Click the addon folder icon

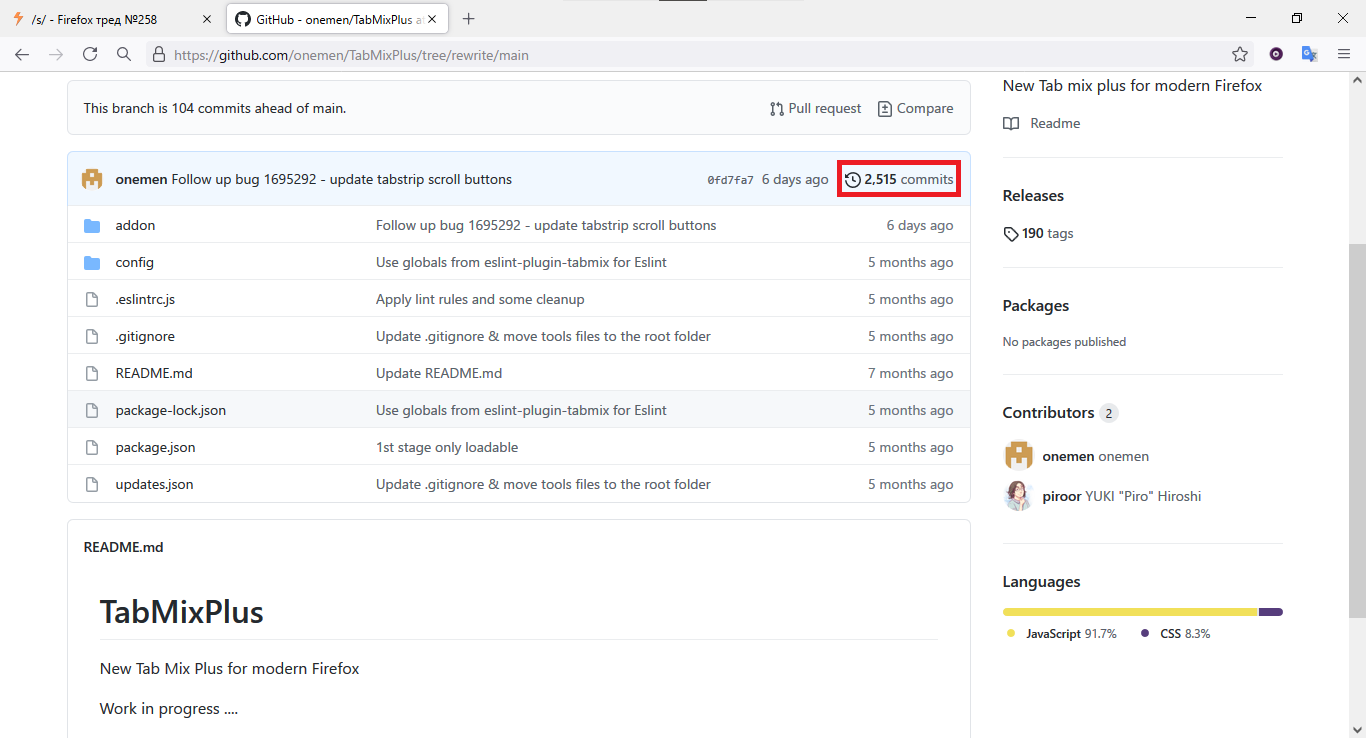coord(92,225)
